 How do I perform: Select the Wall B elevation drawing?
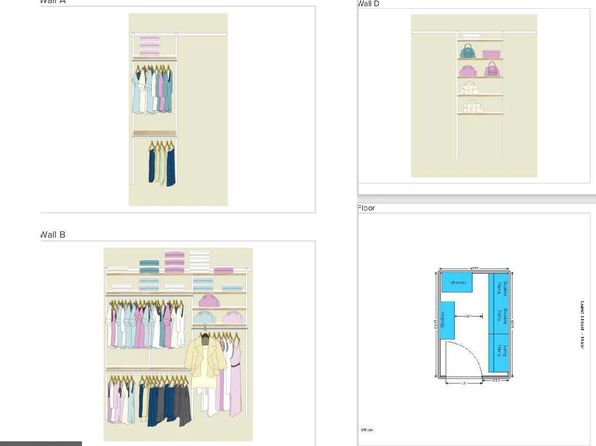pyautogui.click(x=178, y=344)
